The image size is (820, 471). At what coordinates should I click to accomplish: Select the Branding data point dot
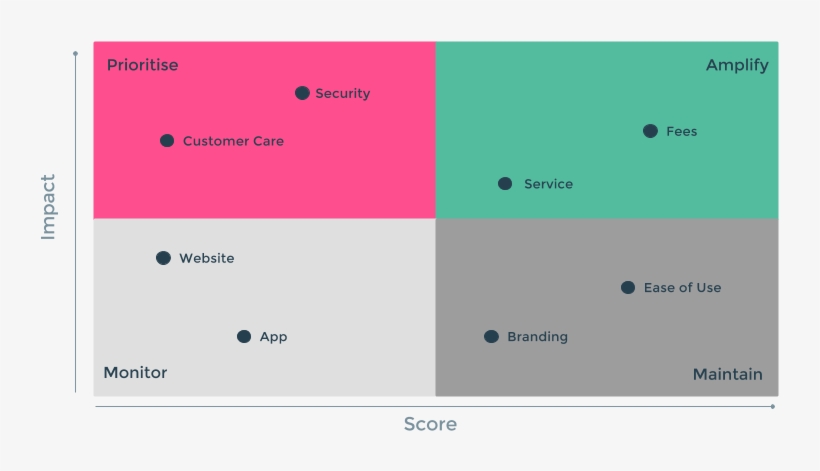pos(491,337)
